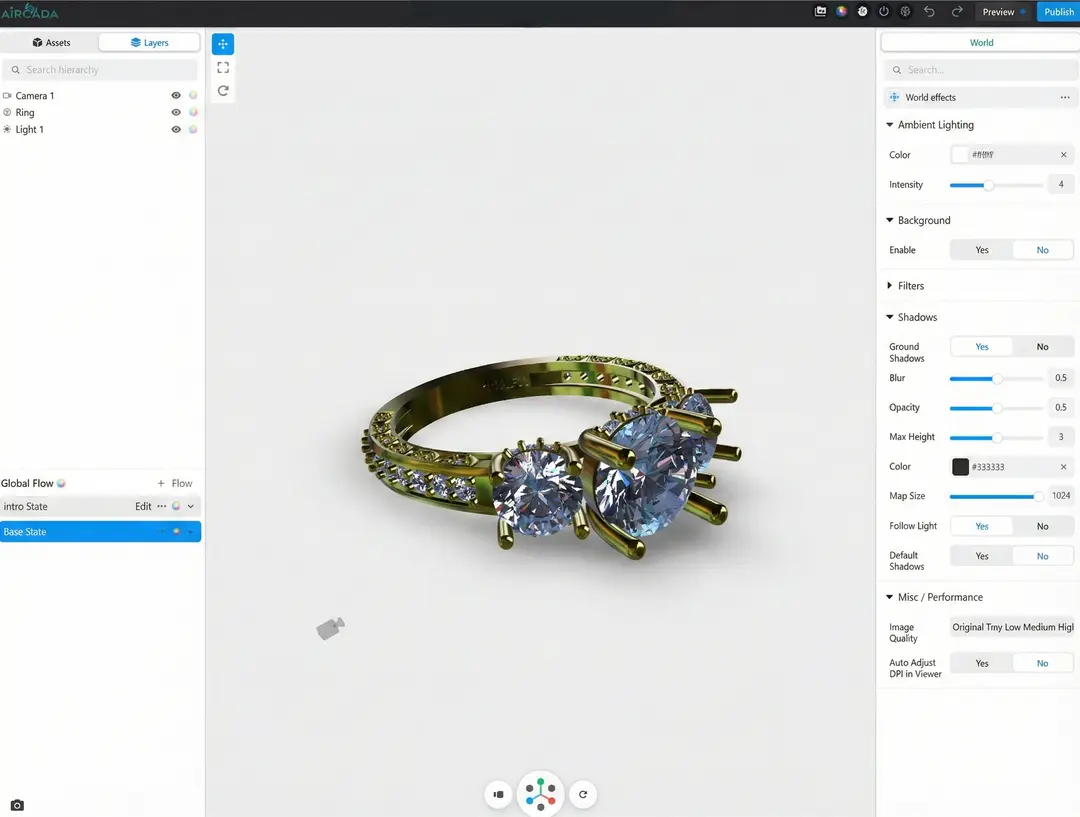Image resolution: width=1080 pixels, height=817 pixels.
Task: Disable Ground Shadows in the Shadows section
Action: (x=1043, y=346)
